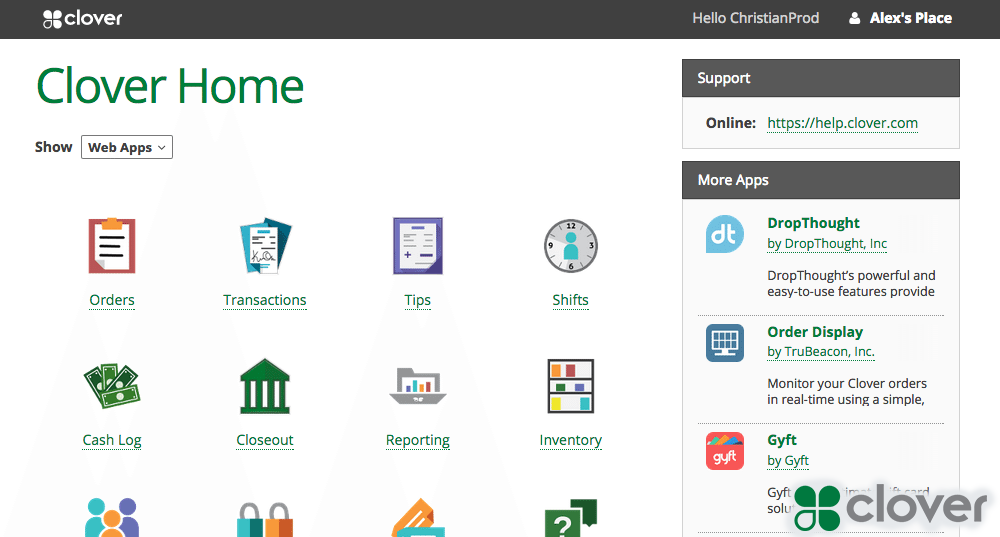Open the Reporting chart icon
This screenshot has height=537, width=1000.
coord(418,386)
